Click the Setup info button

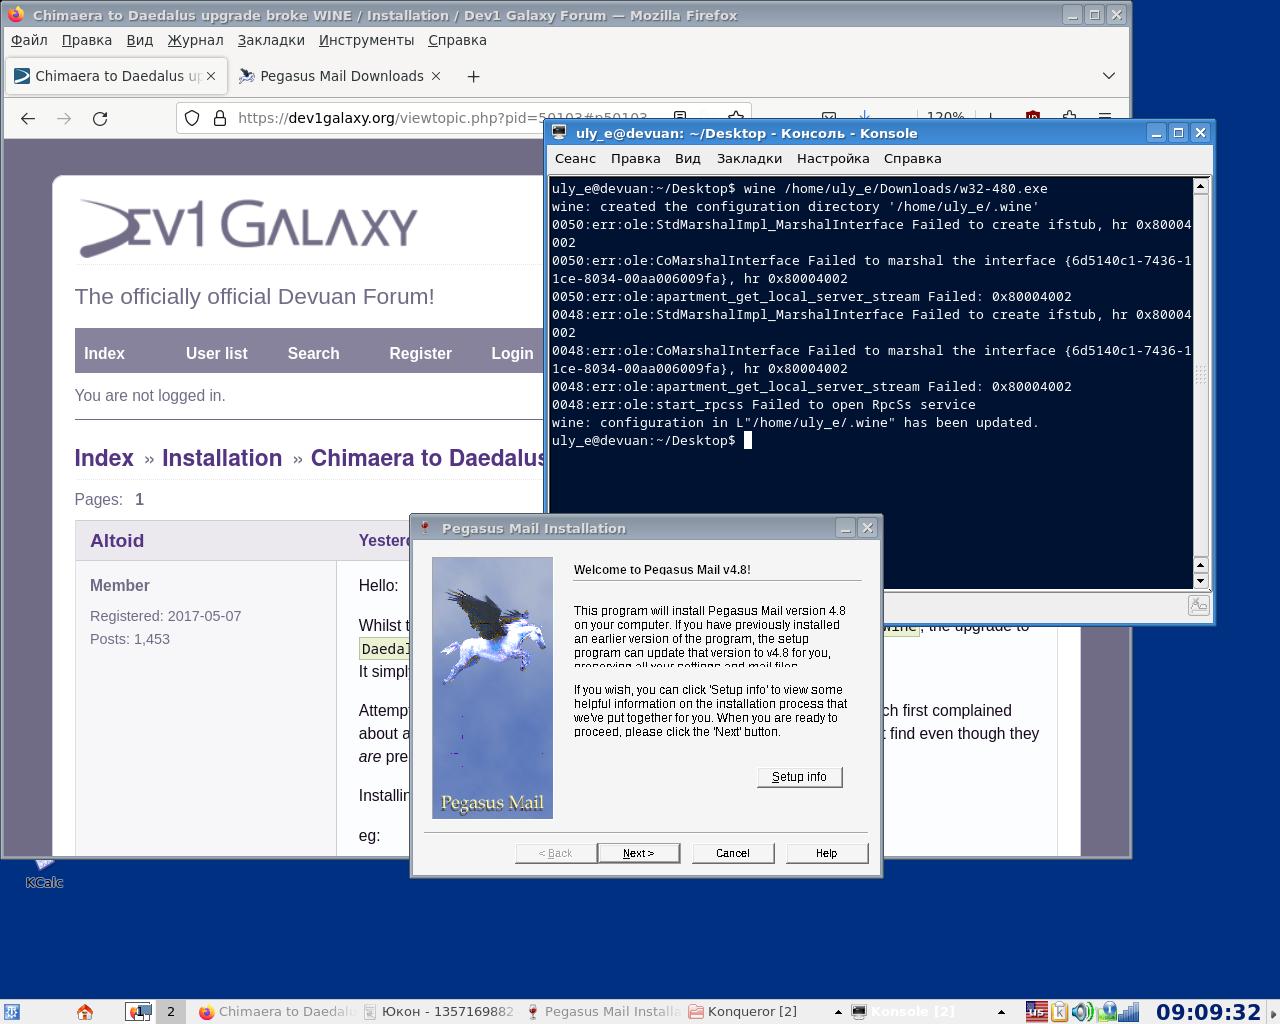click(x=799, y=777)
